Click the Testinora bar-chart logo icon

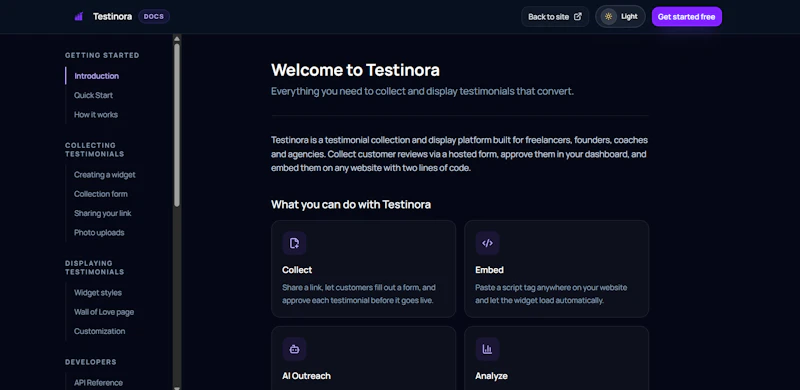pos(78,16)
